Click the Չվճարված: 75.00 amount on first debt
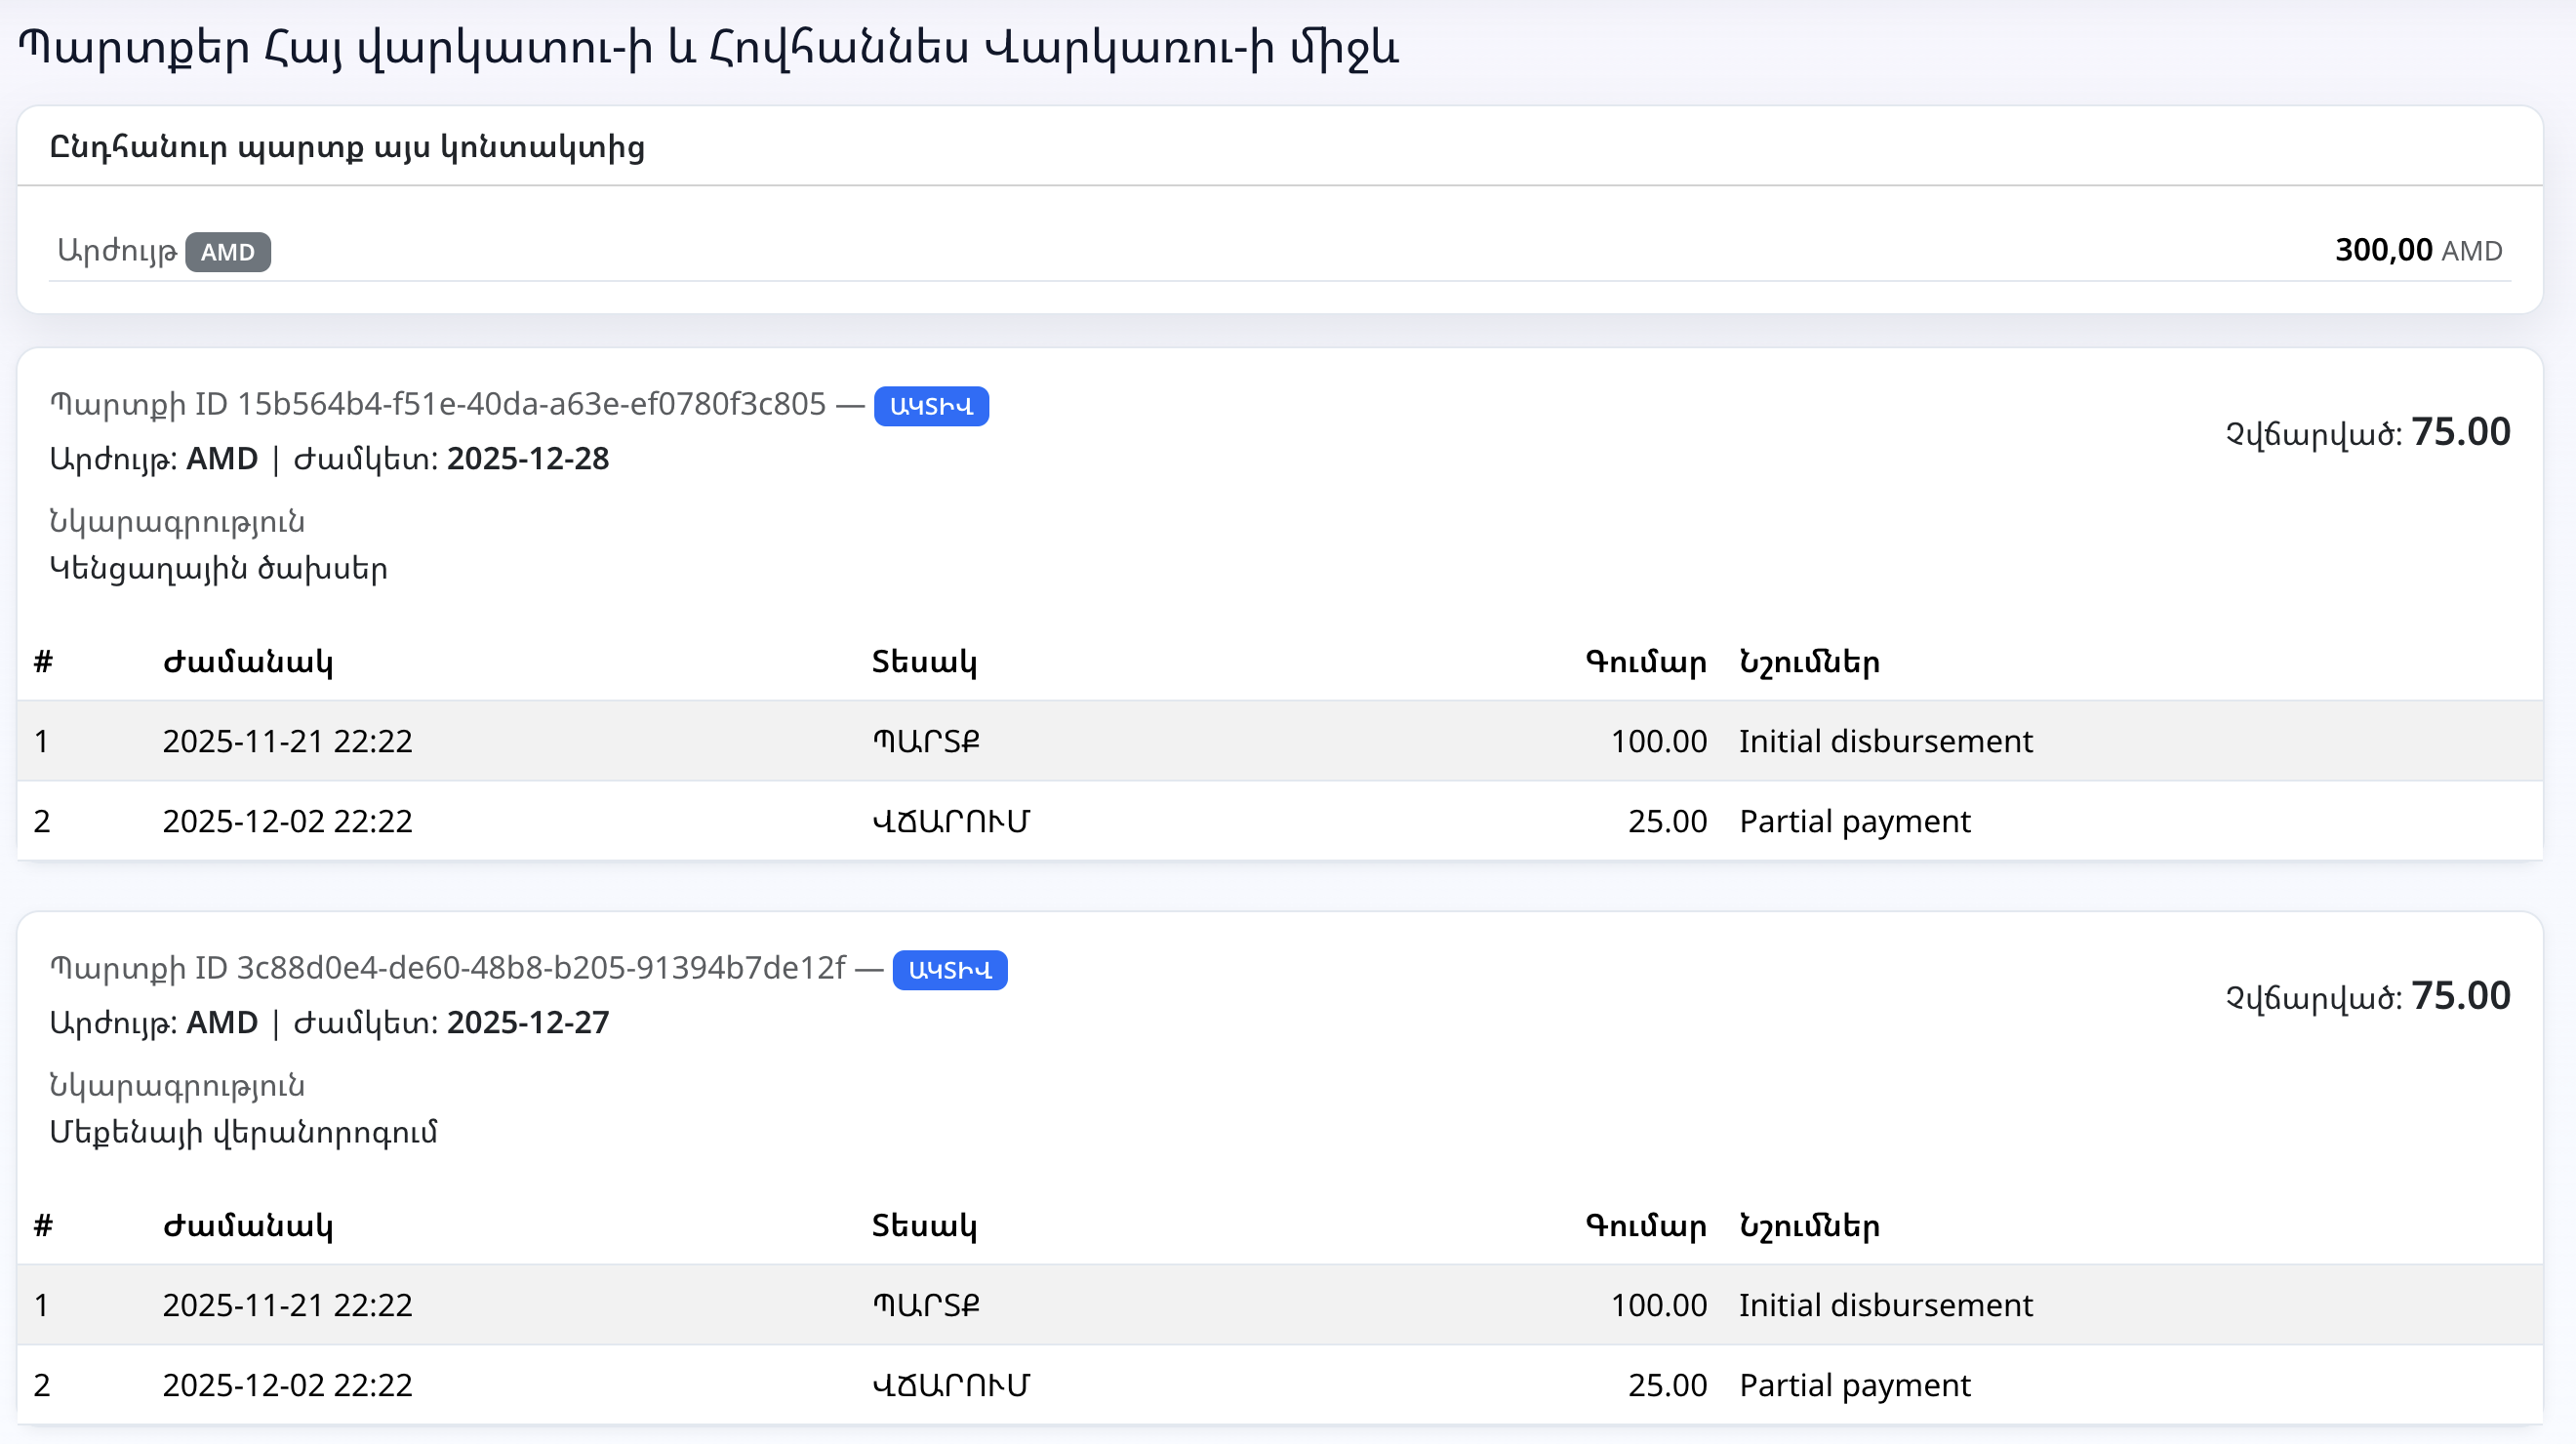Screen dimensions: 2576x1444 2368,431
